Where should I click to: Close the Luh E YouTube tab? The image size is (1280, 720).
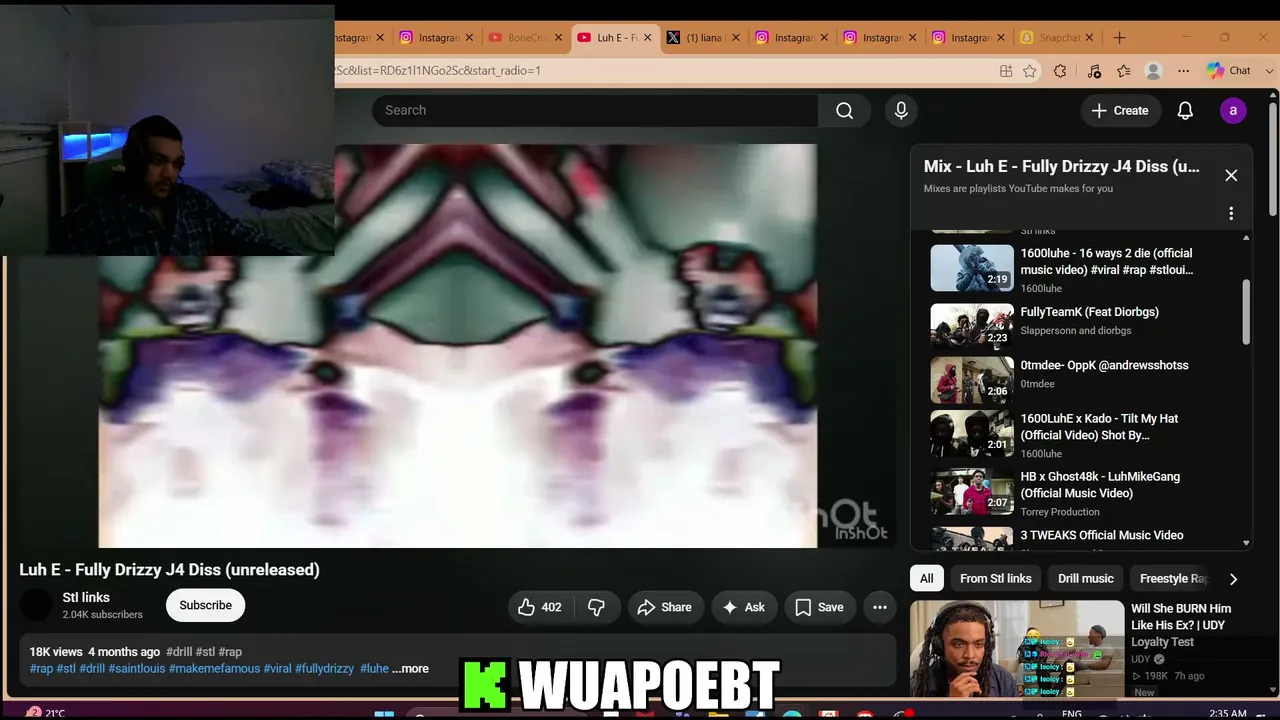647,38
